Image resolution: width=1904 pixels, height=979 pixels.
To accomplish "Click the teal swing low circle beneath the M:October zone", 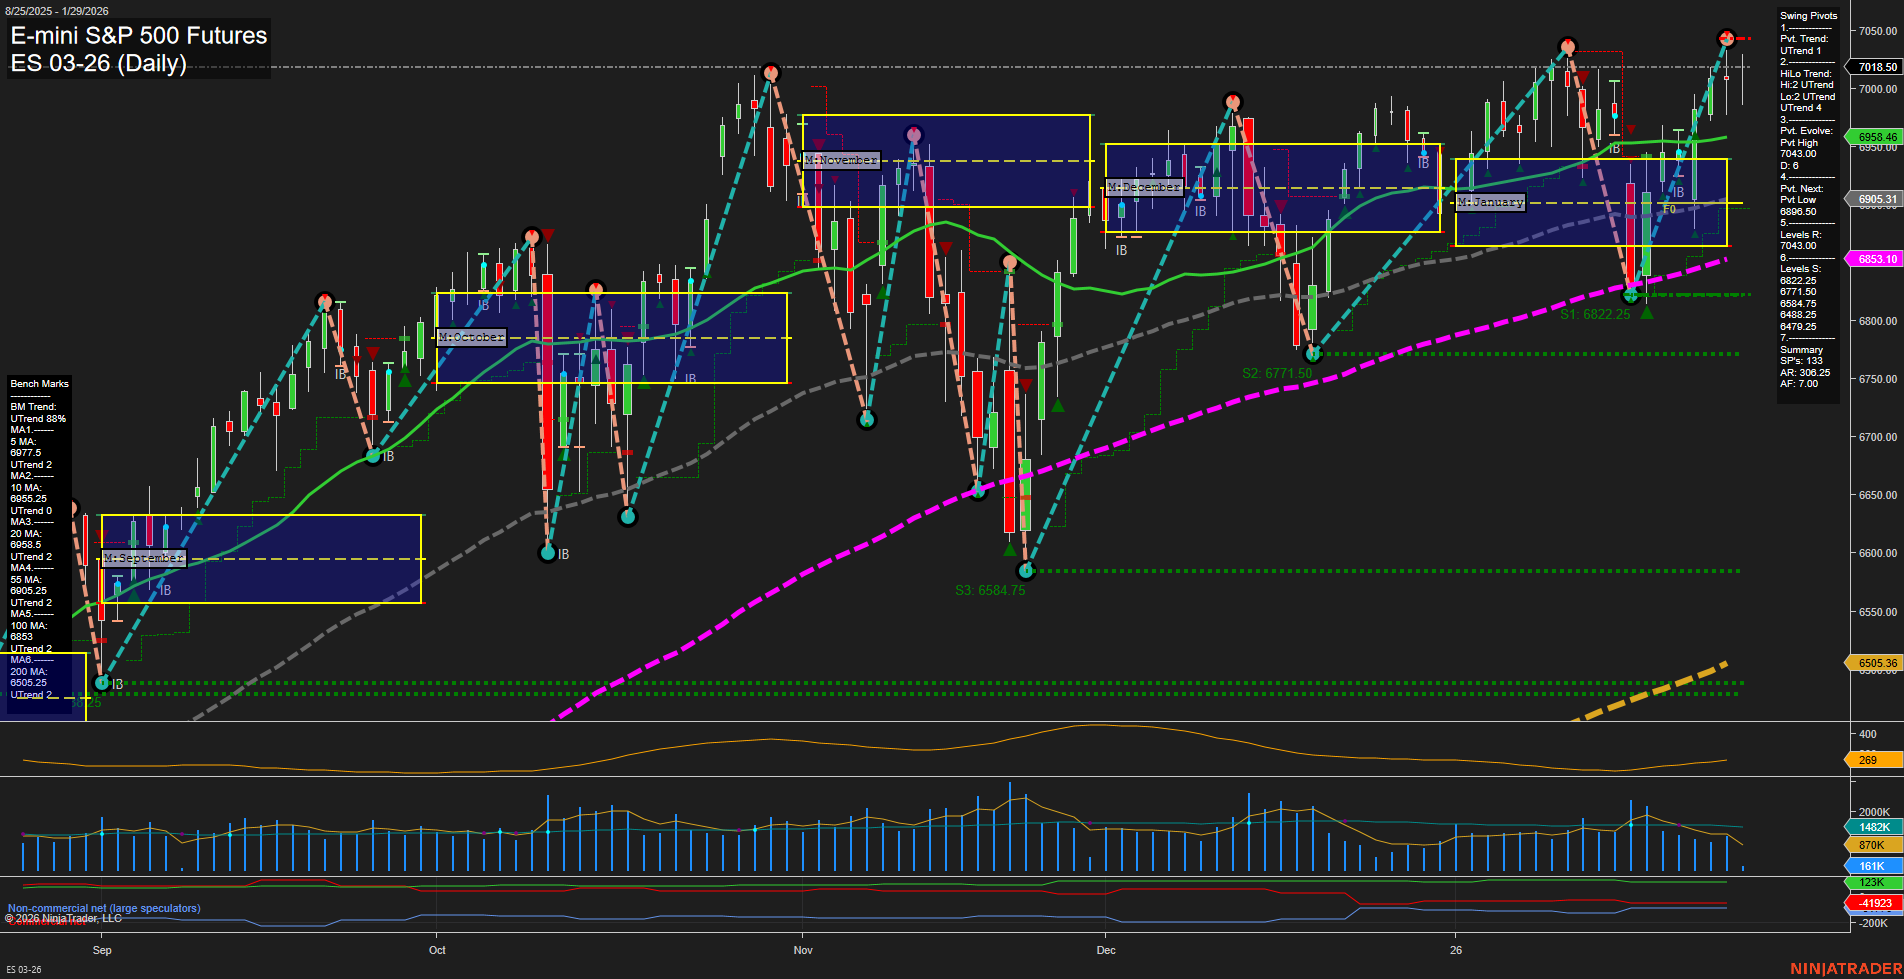I will point(548,551).
